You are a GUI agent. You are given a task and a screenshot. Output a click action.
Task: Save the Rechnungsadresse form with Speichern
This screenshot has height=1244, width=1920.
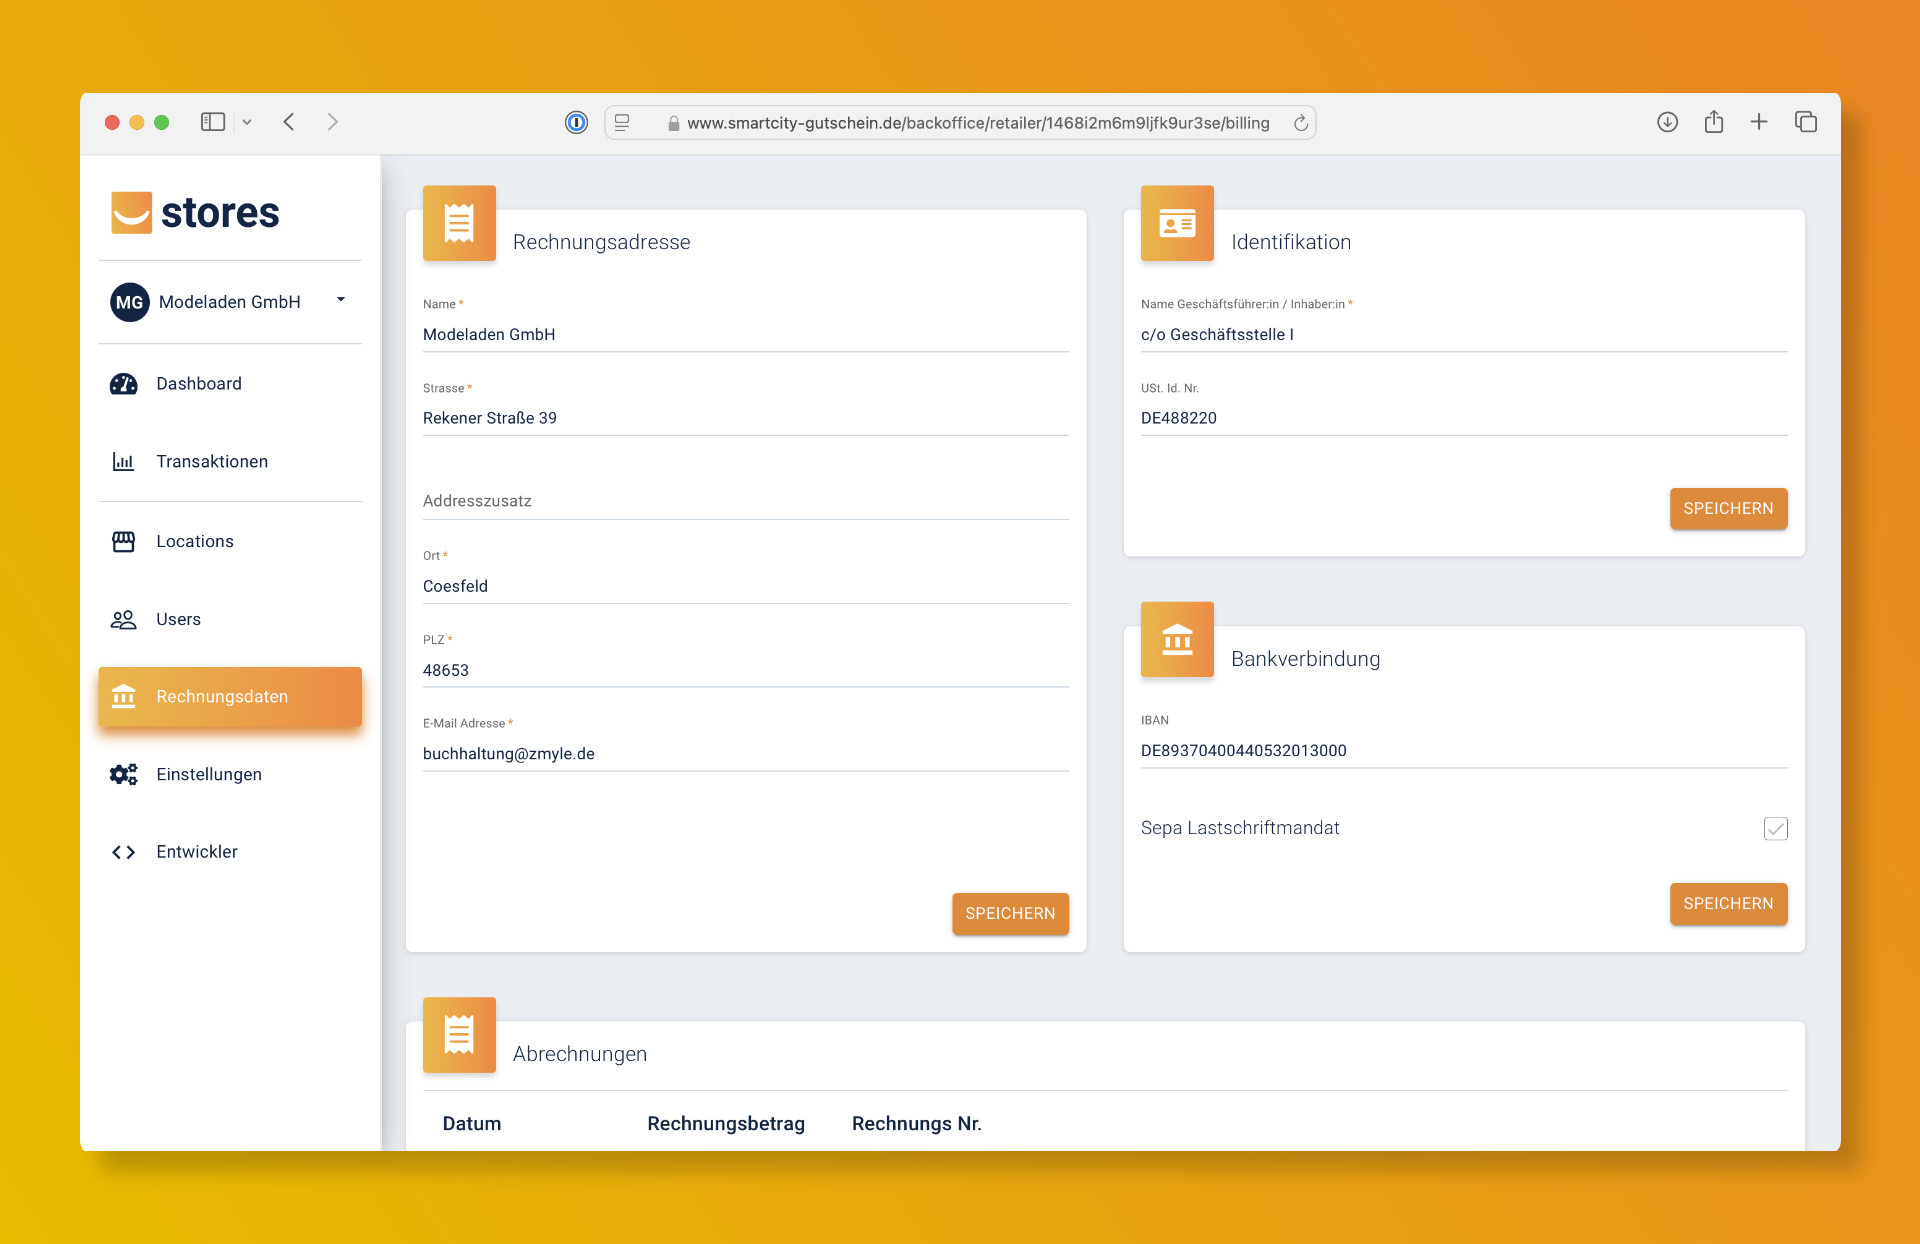click(x=1010, y=914)
